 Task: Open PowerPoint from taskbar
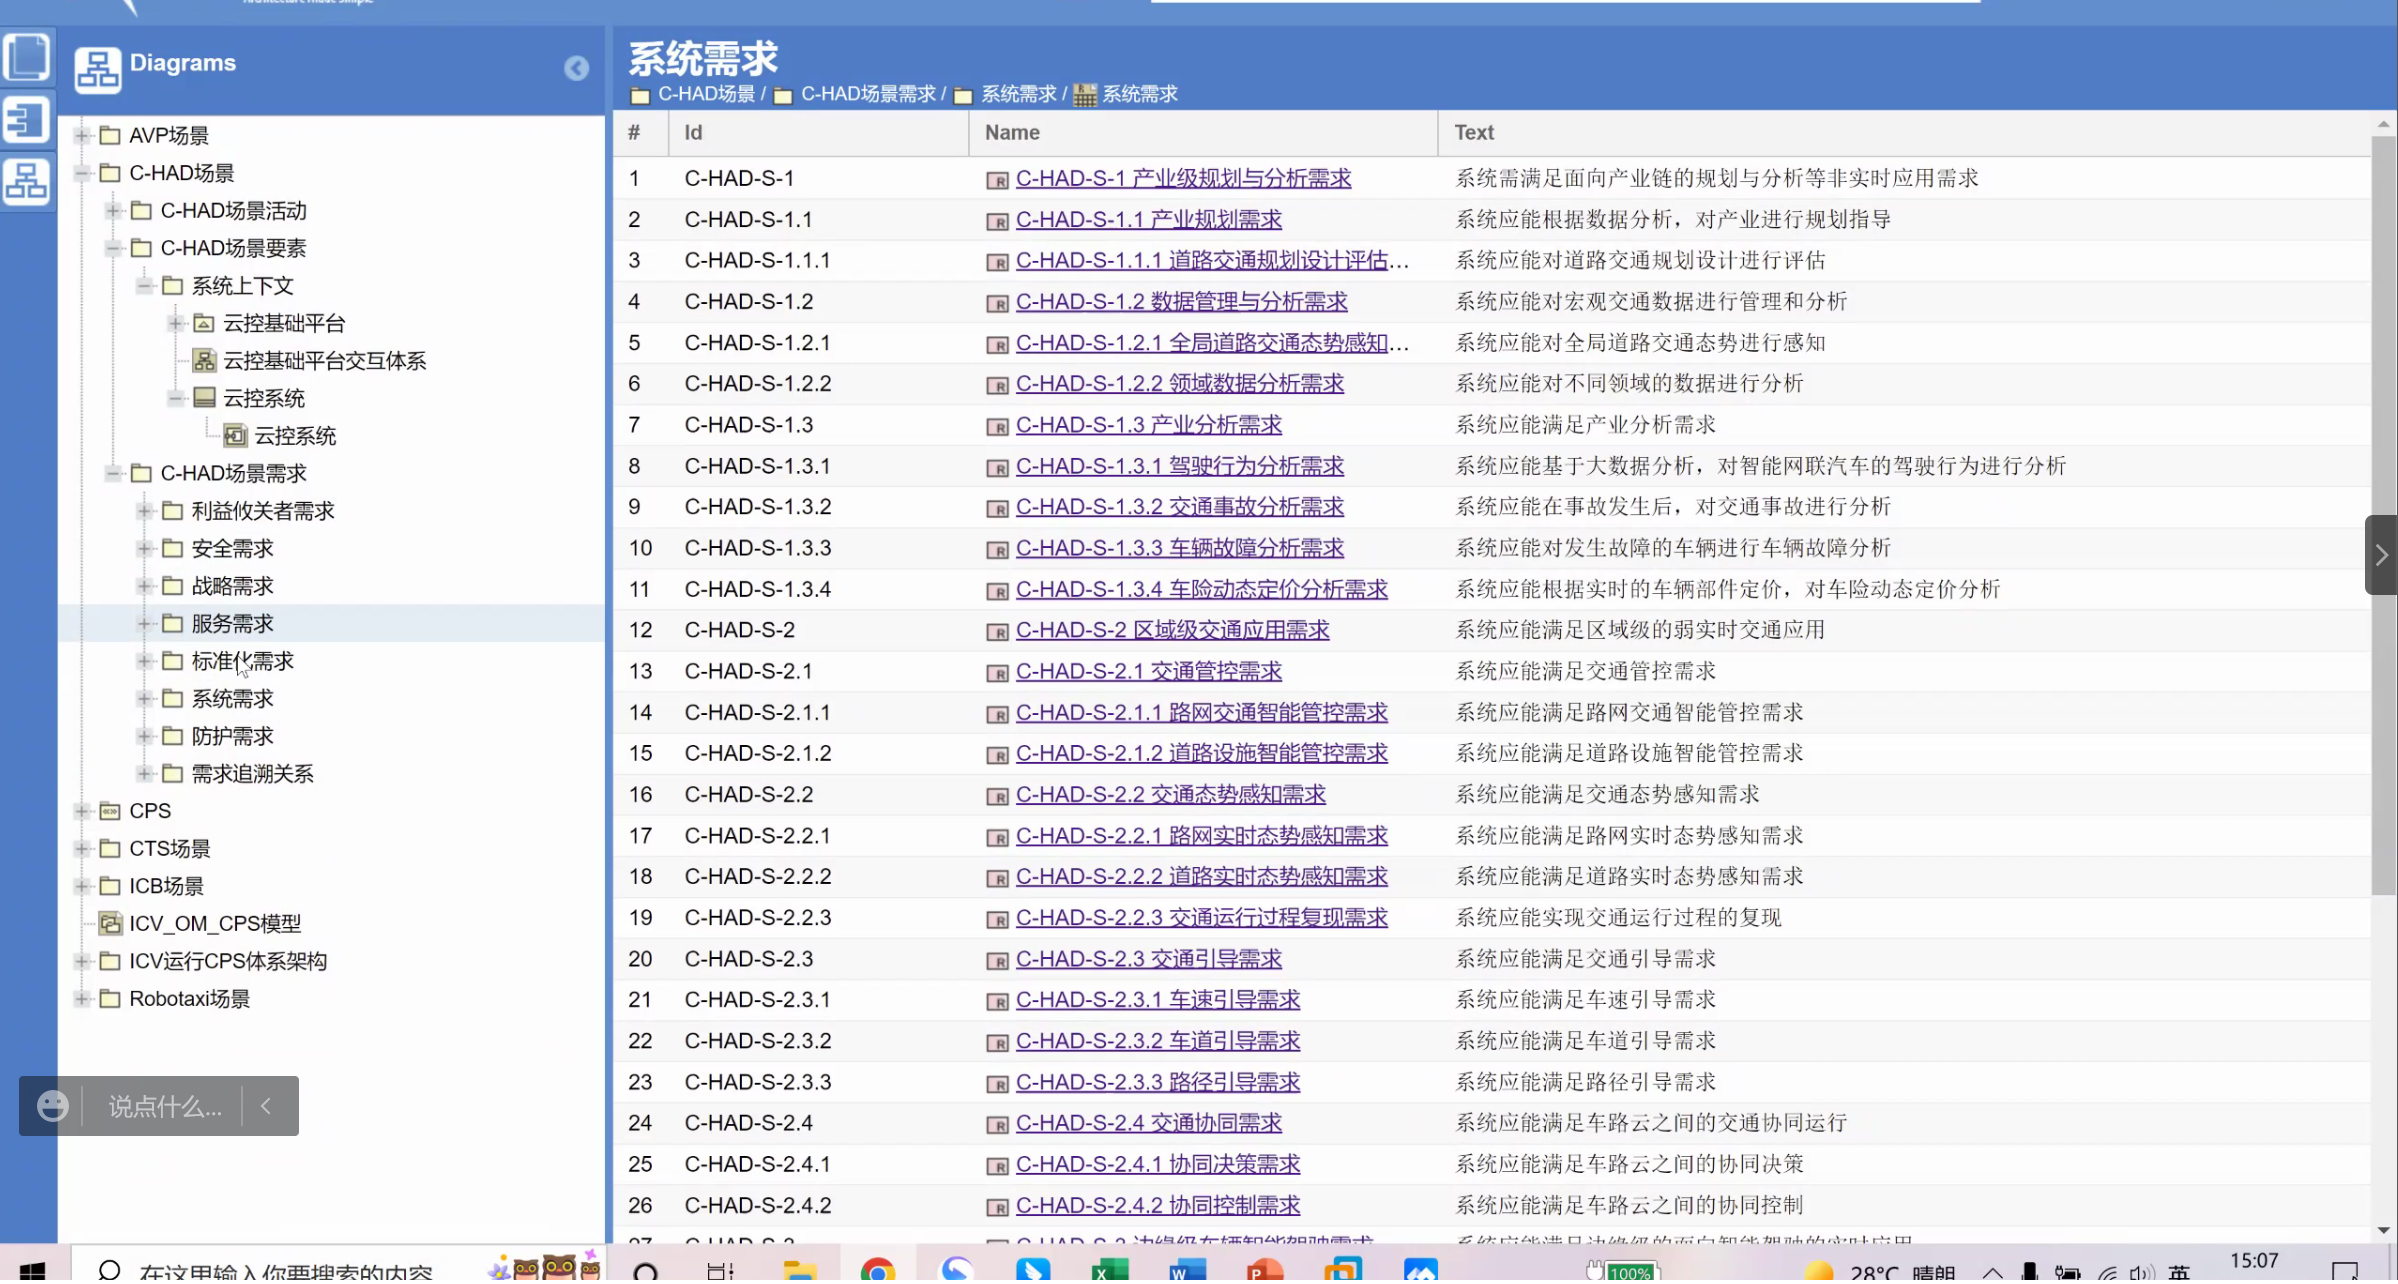[x=1264, y=1270]
